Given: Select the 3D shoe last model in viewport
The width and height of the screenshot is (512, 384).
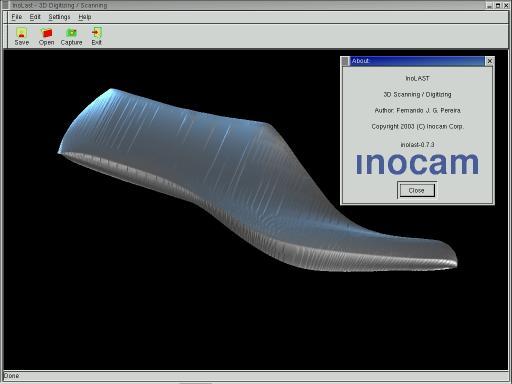Looking at the screenshot, I should 257,180.
